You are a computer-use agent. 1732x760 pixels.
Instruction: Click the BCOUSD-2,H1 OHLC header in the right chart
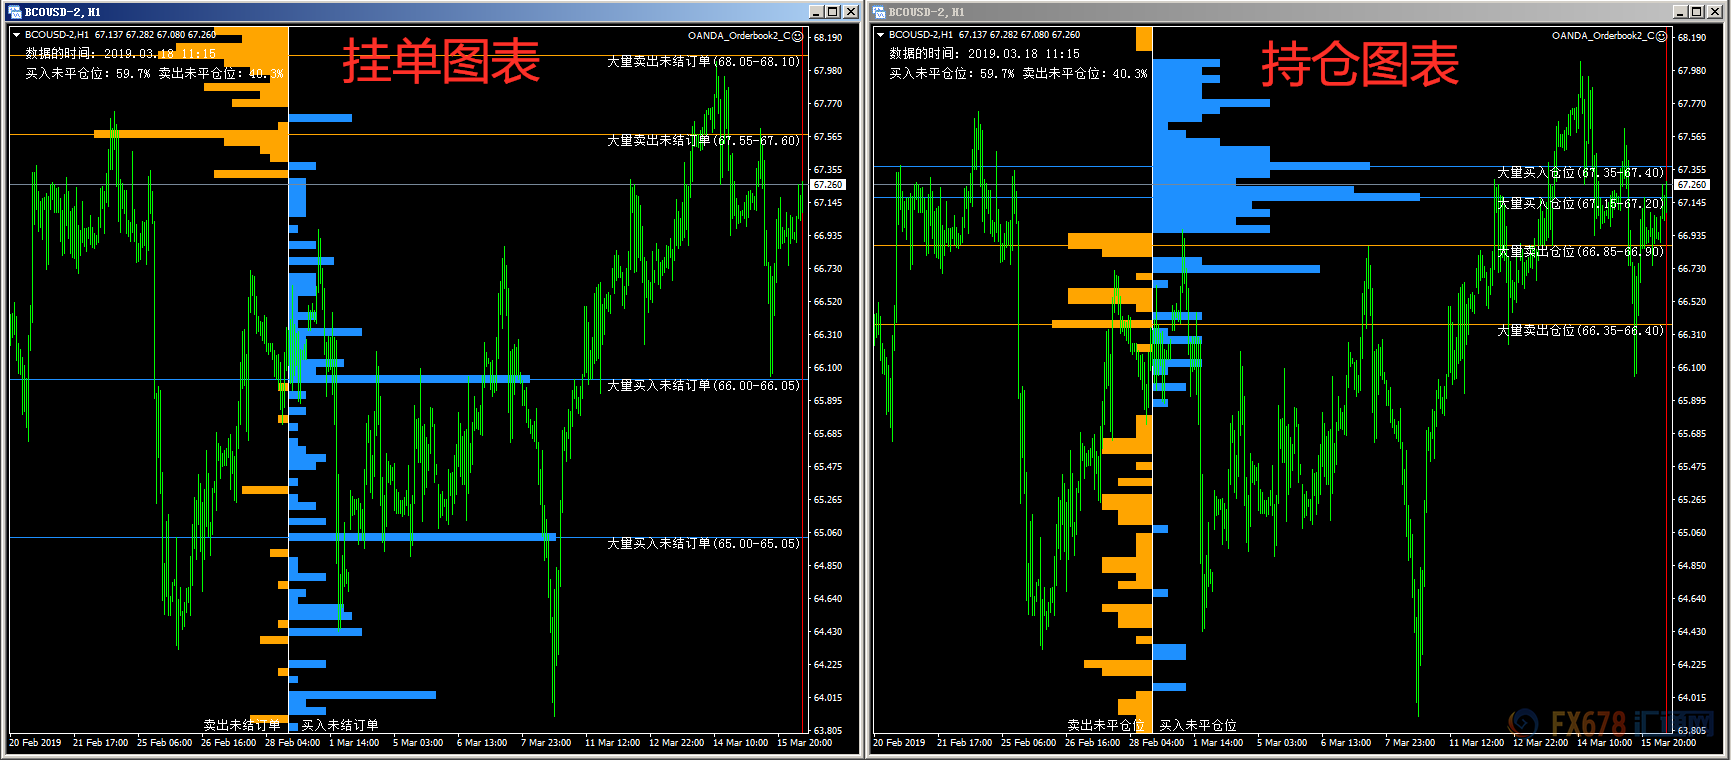(x=984, y=35)
